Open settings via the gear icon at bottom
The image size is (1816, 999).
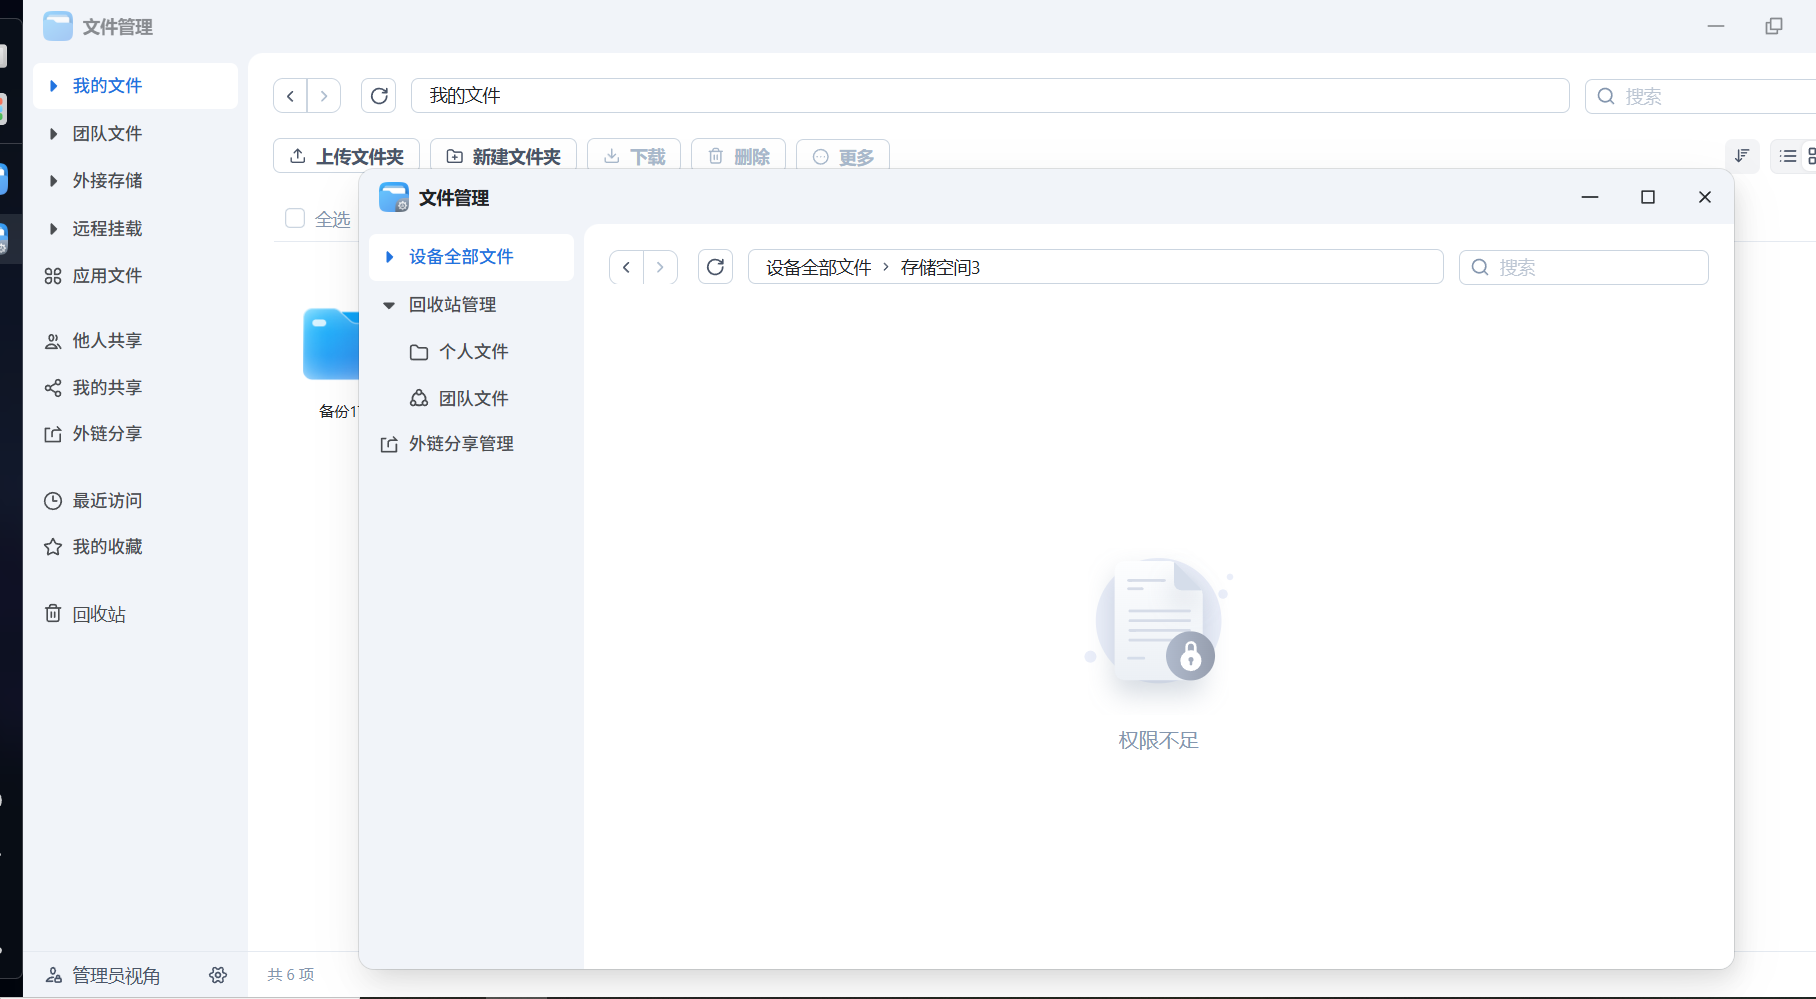(x=218, y=974)
